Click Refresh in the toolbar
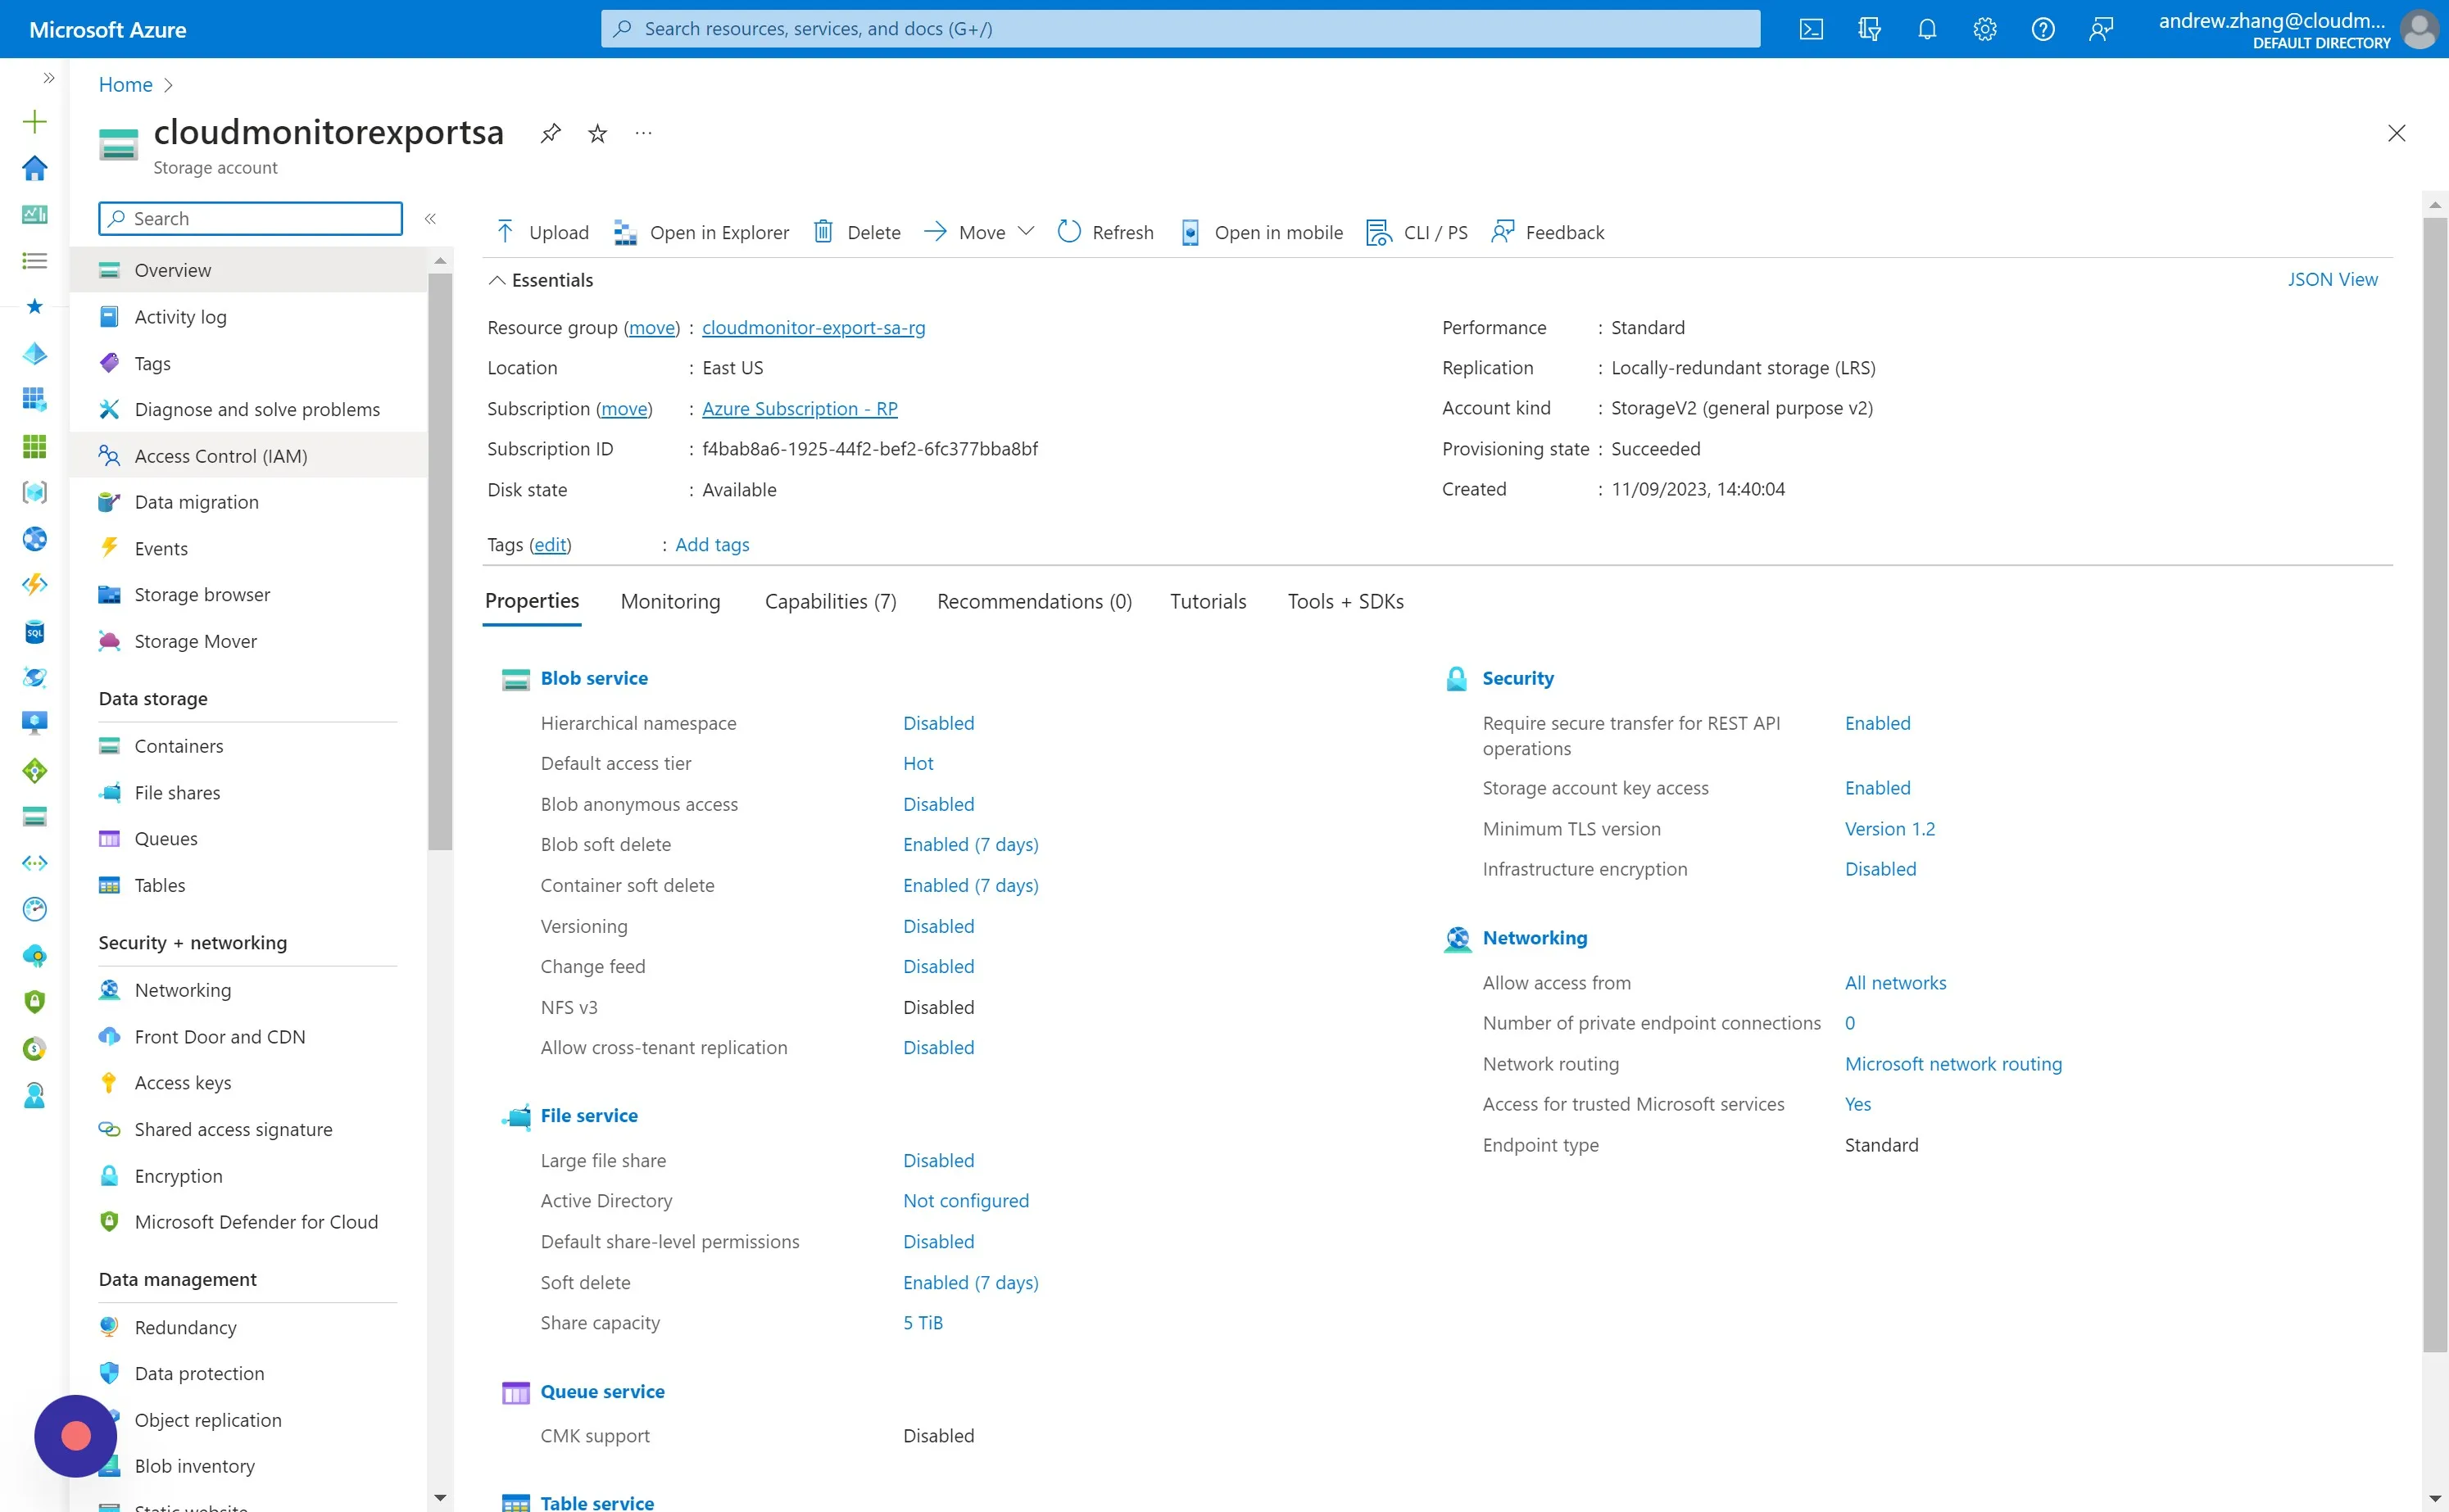The height and width of the screenshot is (1512, 2449). pos(1105,232)
